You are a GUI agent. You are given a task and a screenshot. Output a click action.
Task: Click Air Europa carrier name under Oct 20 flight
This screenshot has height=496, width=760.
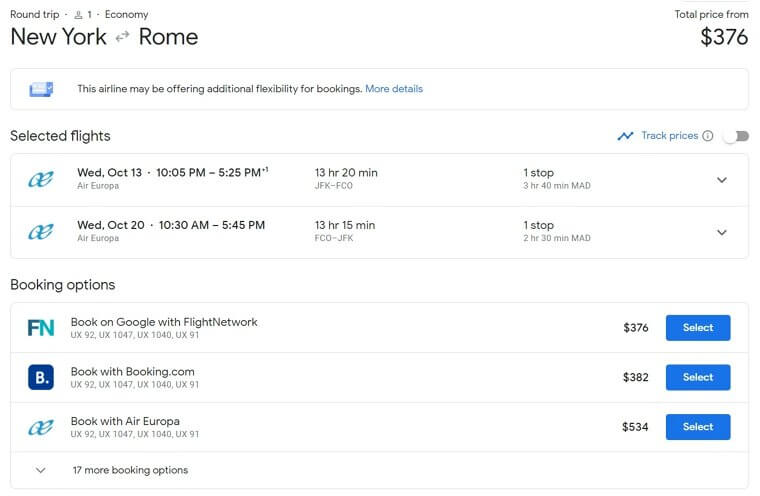click(x=98, y=238)
